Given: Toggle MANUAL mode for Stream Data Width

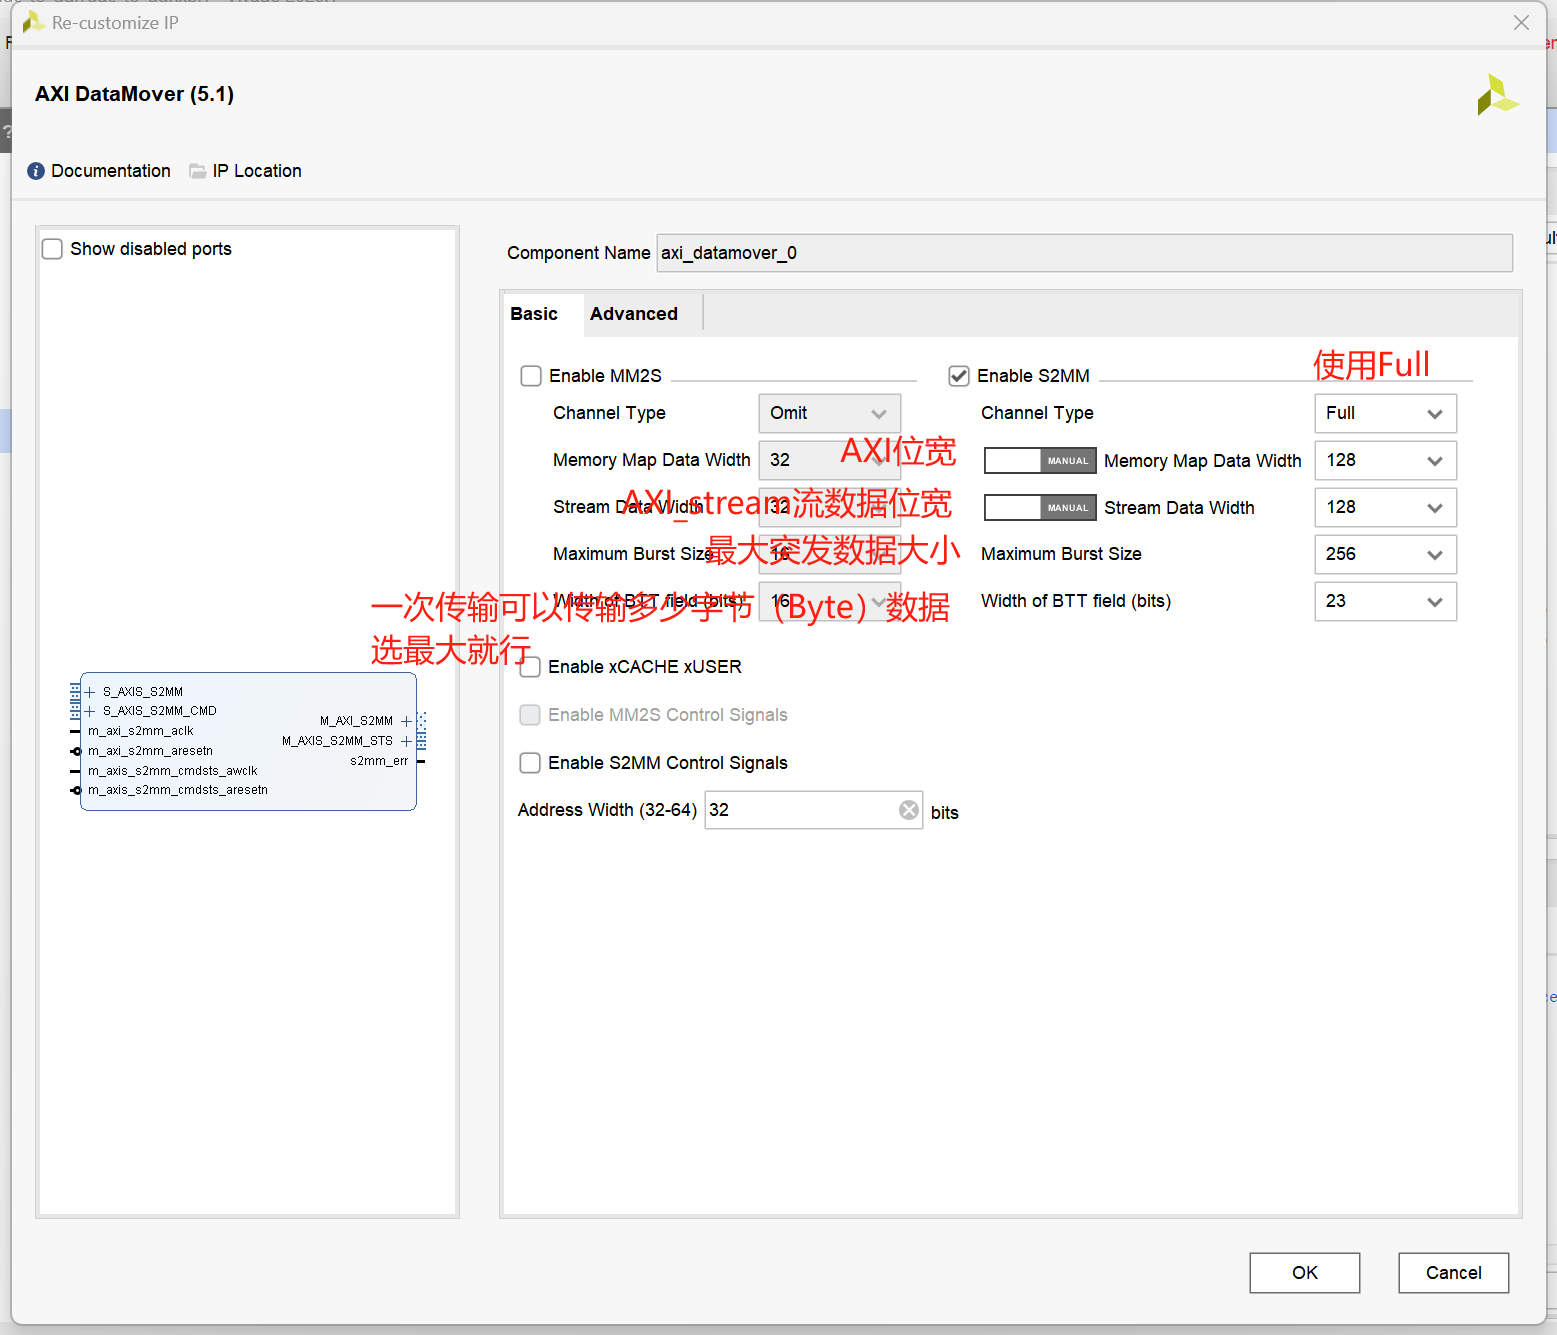Looking at the screenshot, I should 1039,507.
